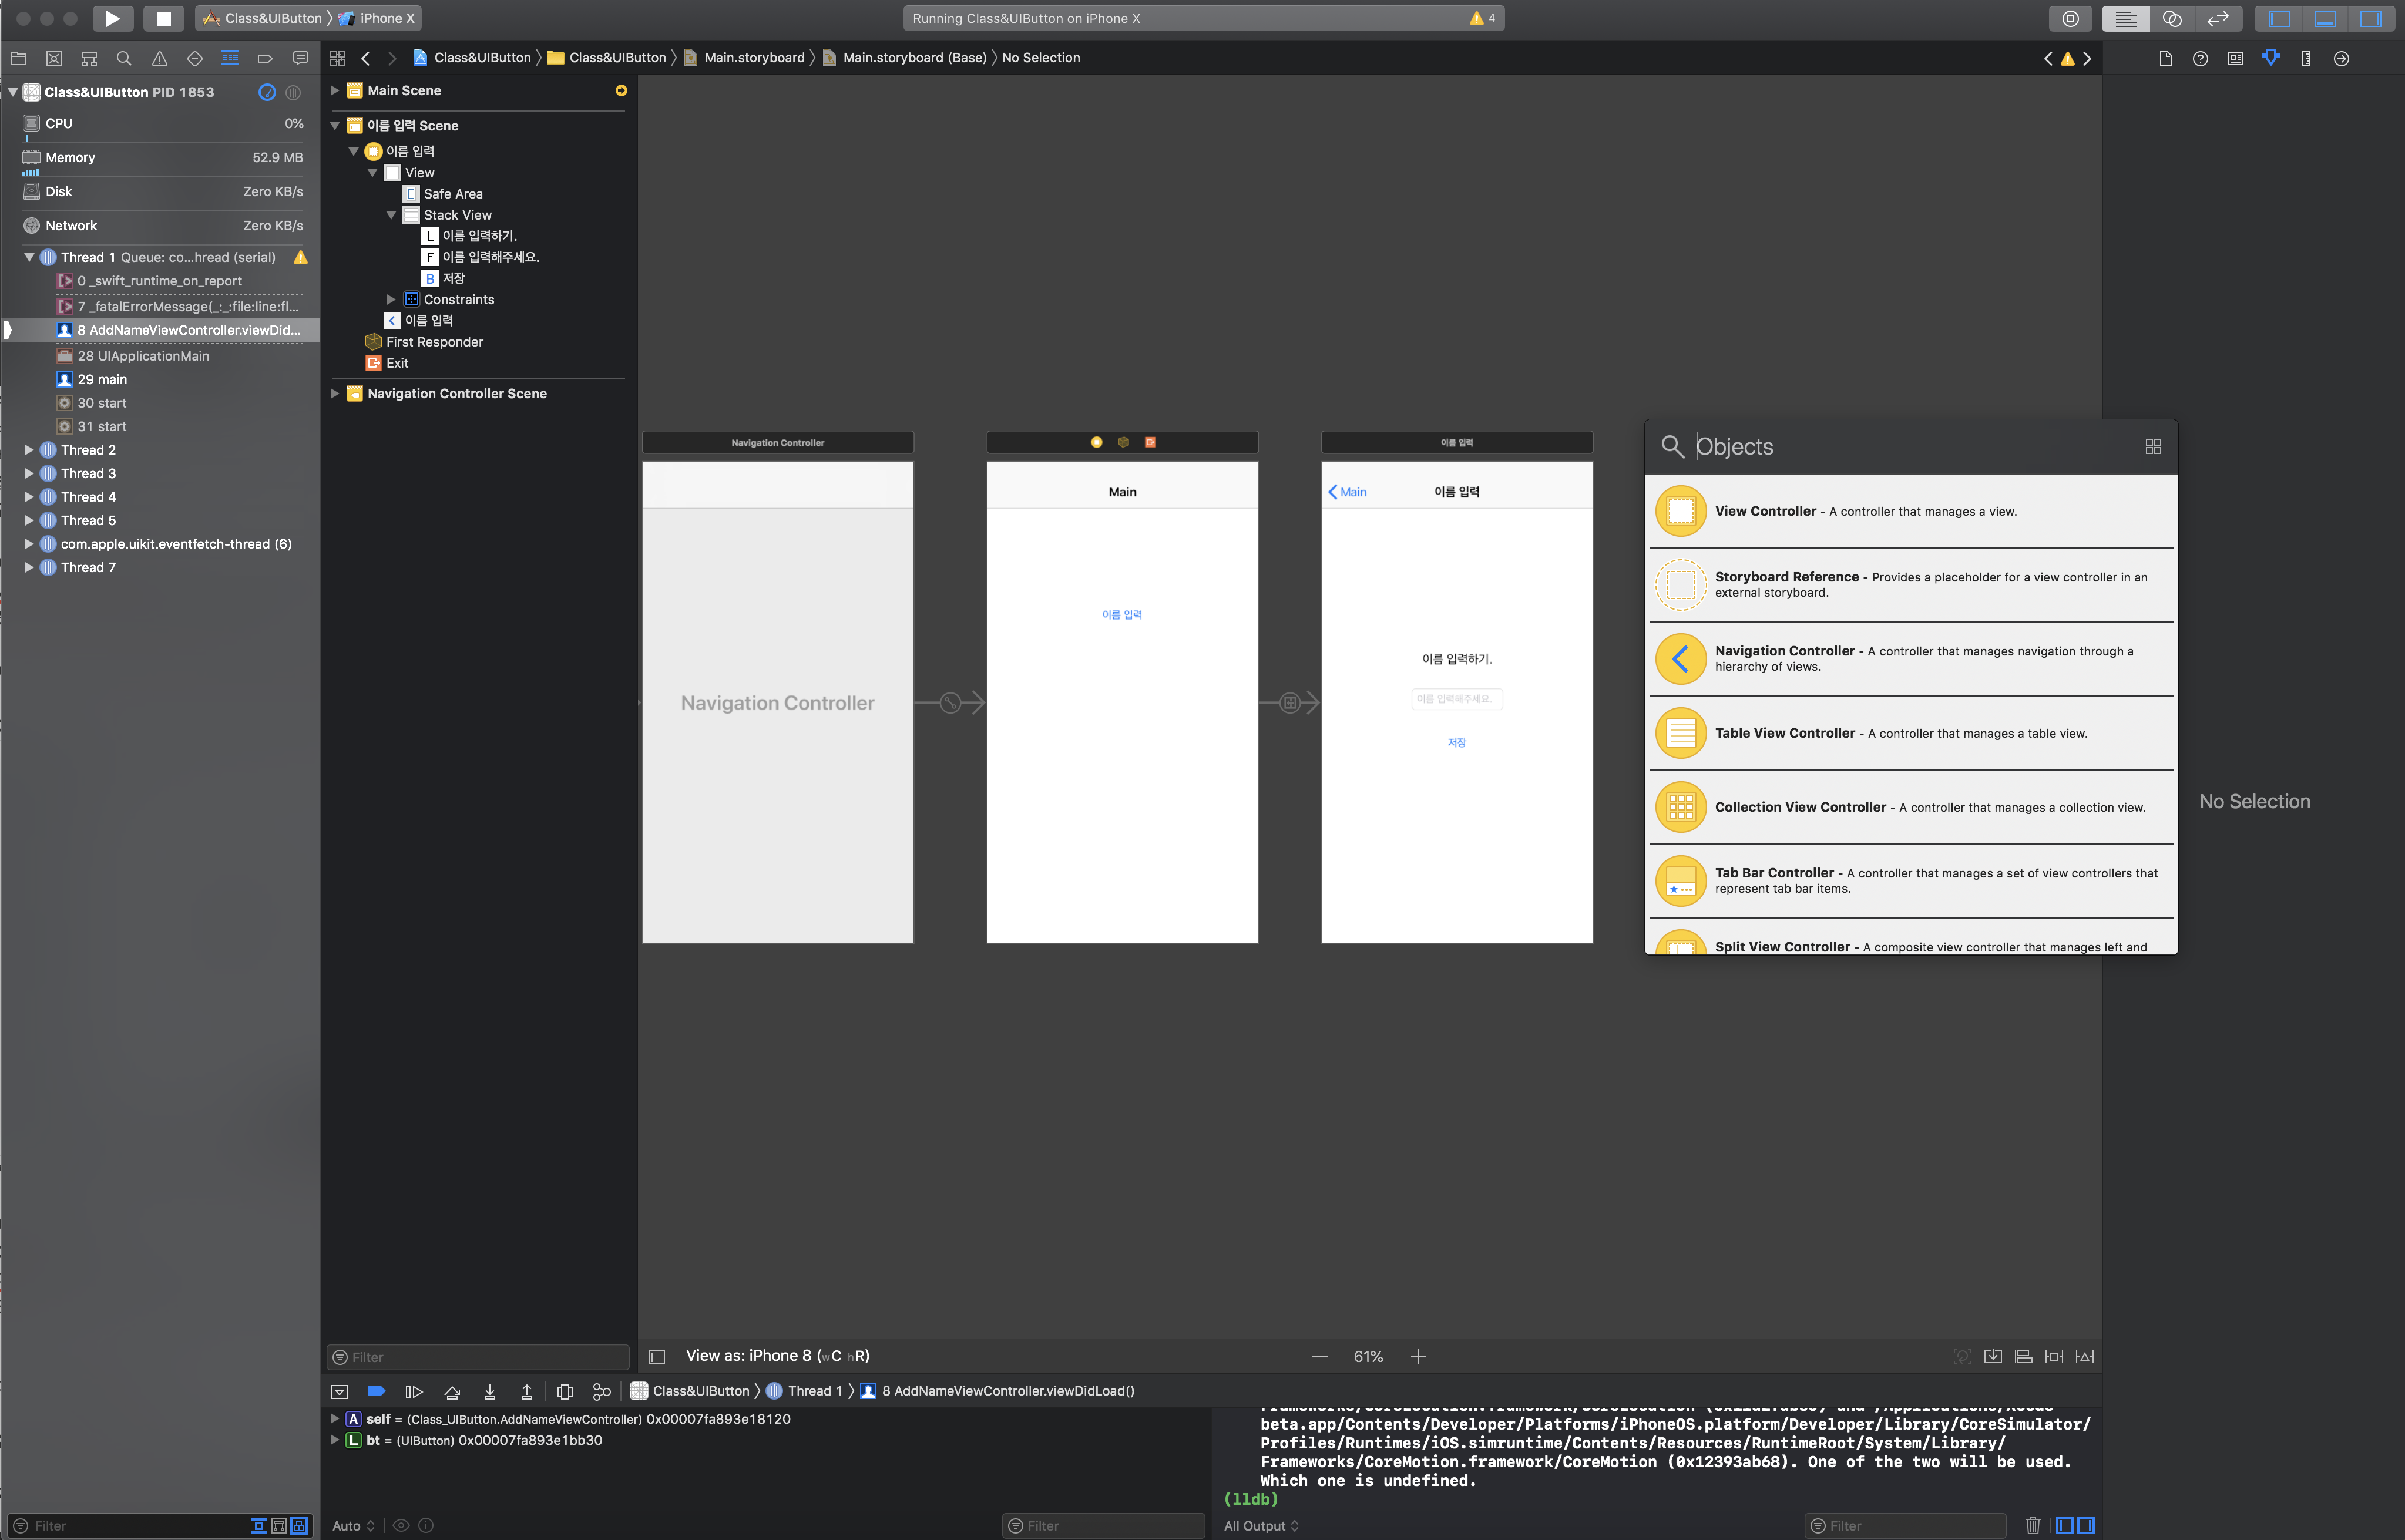Open the Debug Memory Graph icon
The image size is (2405, 1540).
click(x=601, y=1391)
